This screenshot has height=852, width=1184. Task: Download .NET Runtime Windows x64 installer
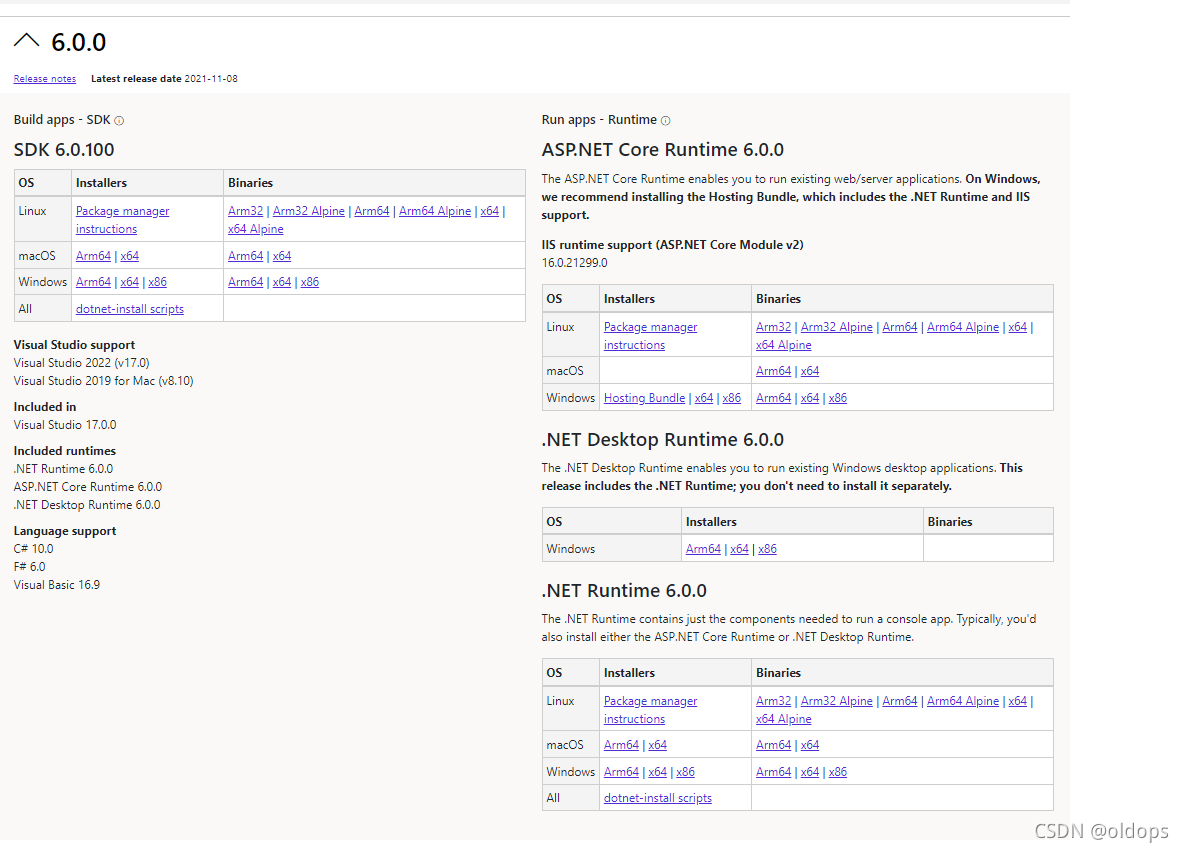[x=658, y=772]
